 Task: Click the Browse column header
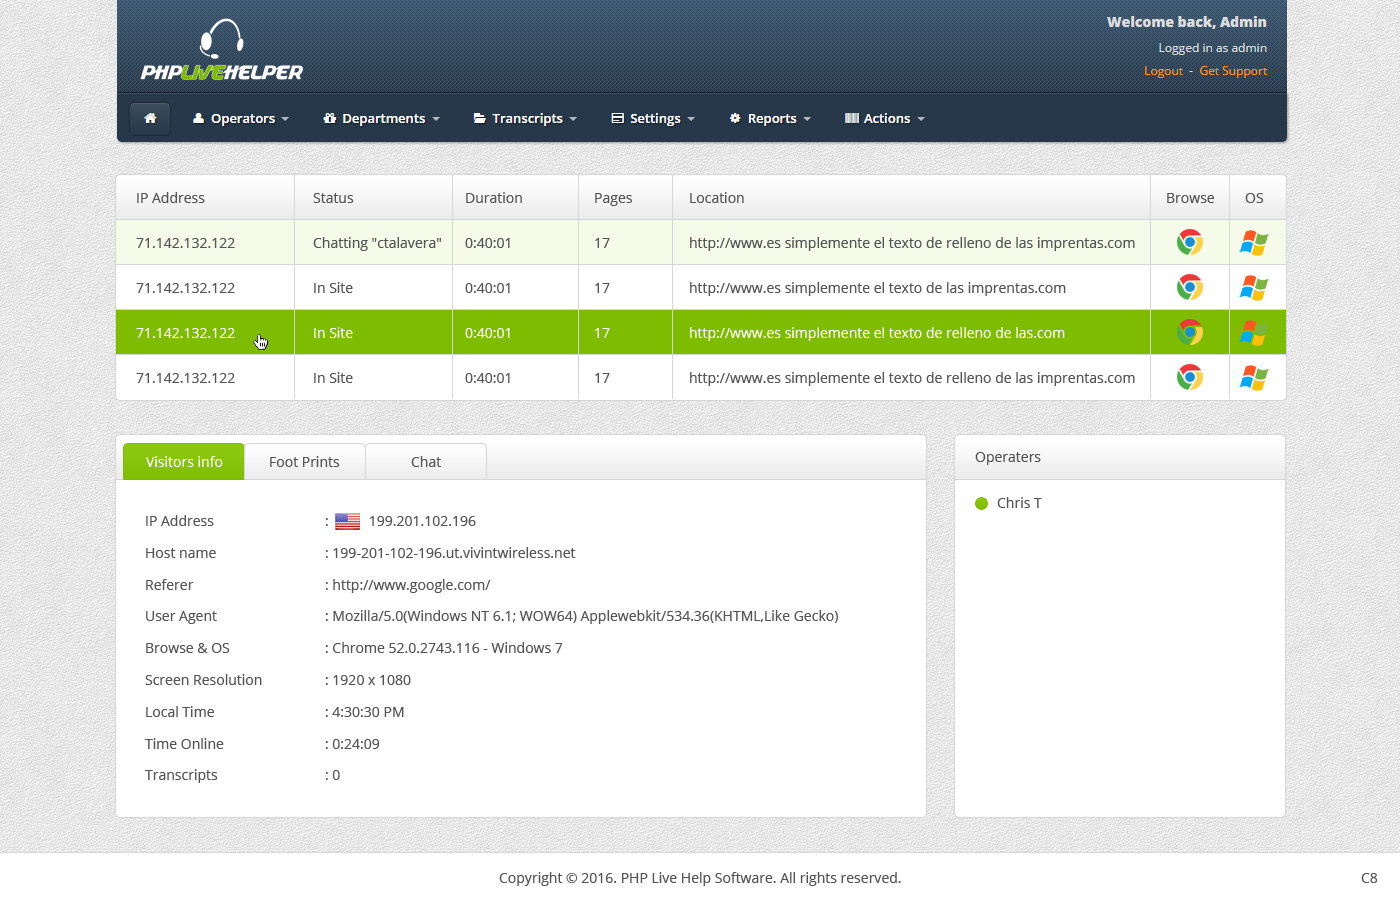click(x=1190, y=198)
